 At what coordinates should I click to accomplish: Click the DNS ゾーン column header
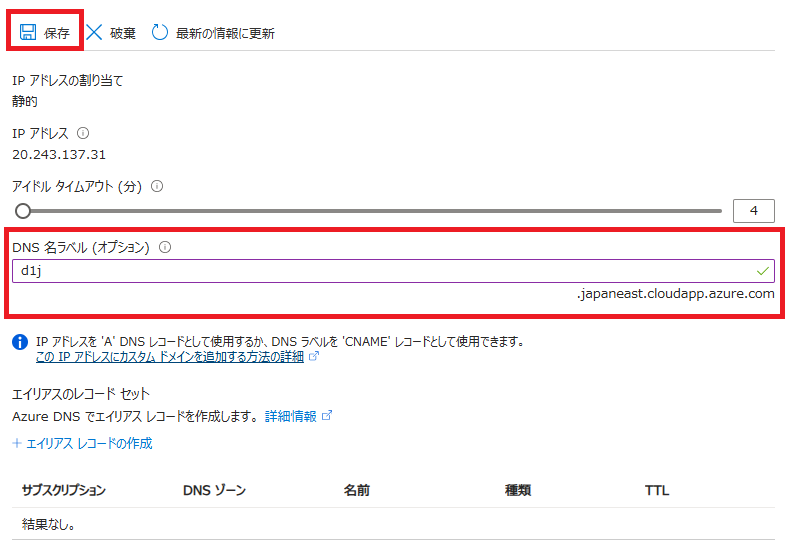pos(214,490)
